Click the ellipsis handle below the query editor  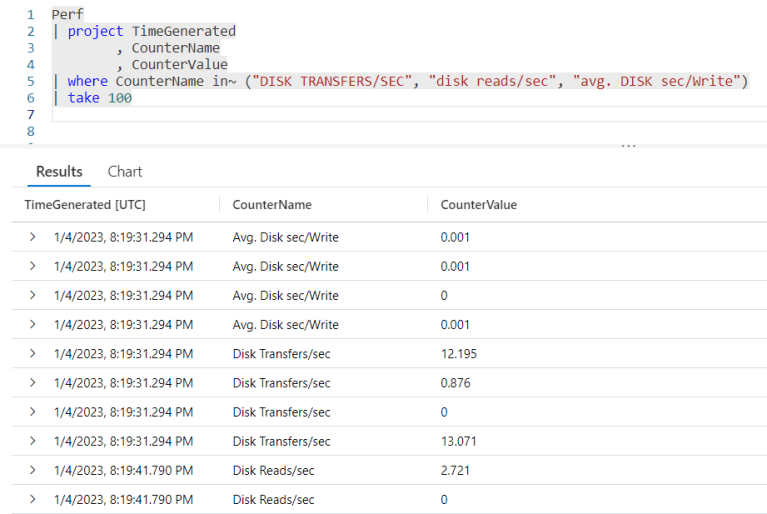pyautogui.click(x=628, y=146)
